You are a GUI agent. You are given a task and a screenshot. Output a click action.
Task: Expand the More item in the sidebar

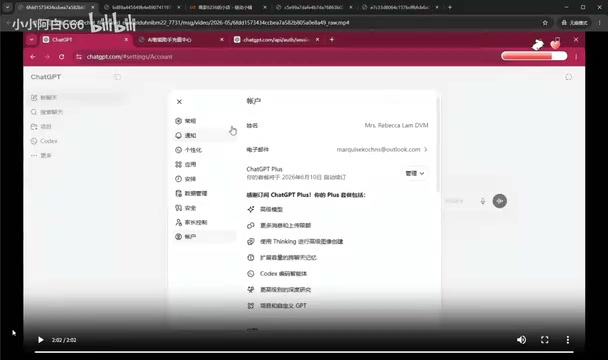click(x=41, y=156)
